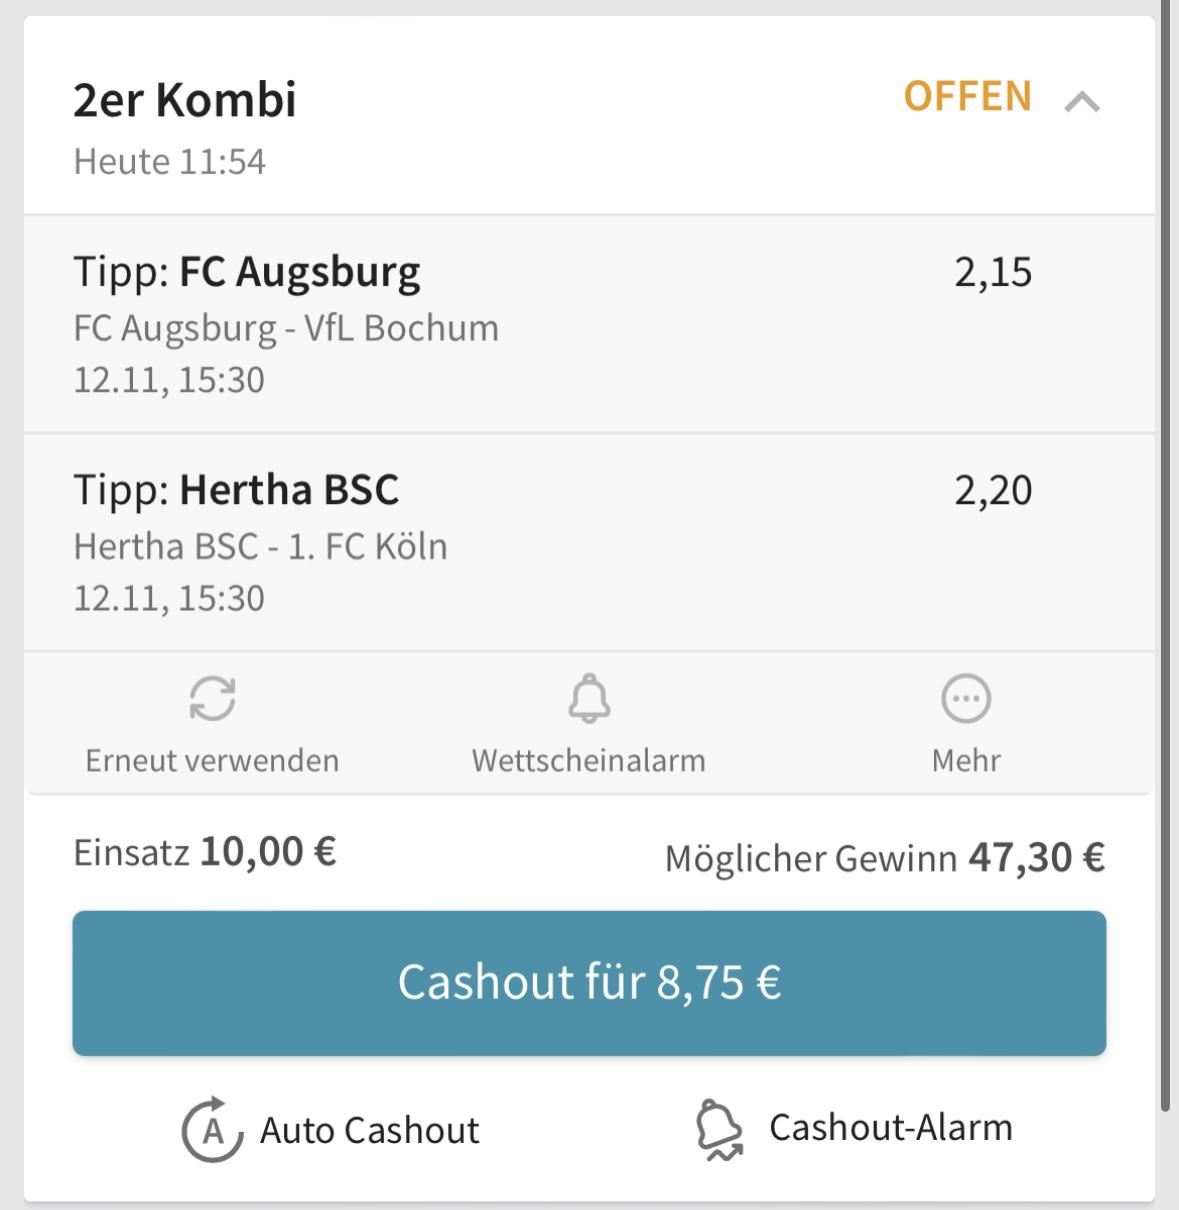Click the Möglicher Gewinn 47,30 € amount

pos(1036,857)
